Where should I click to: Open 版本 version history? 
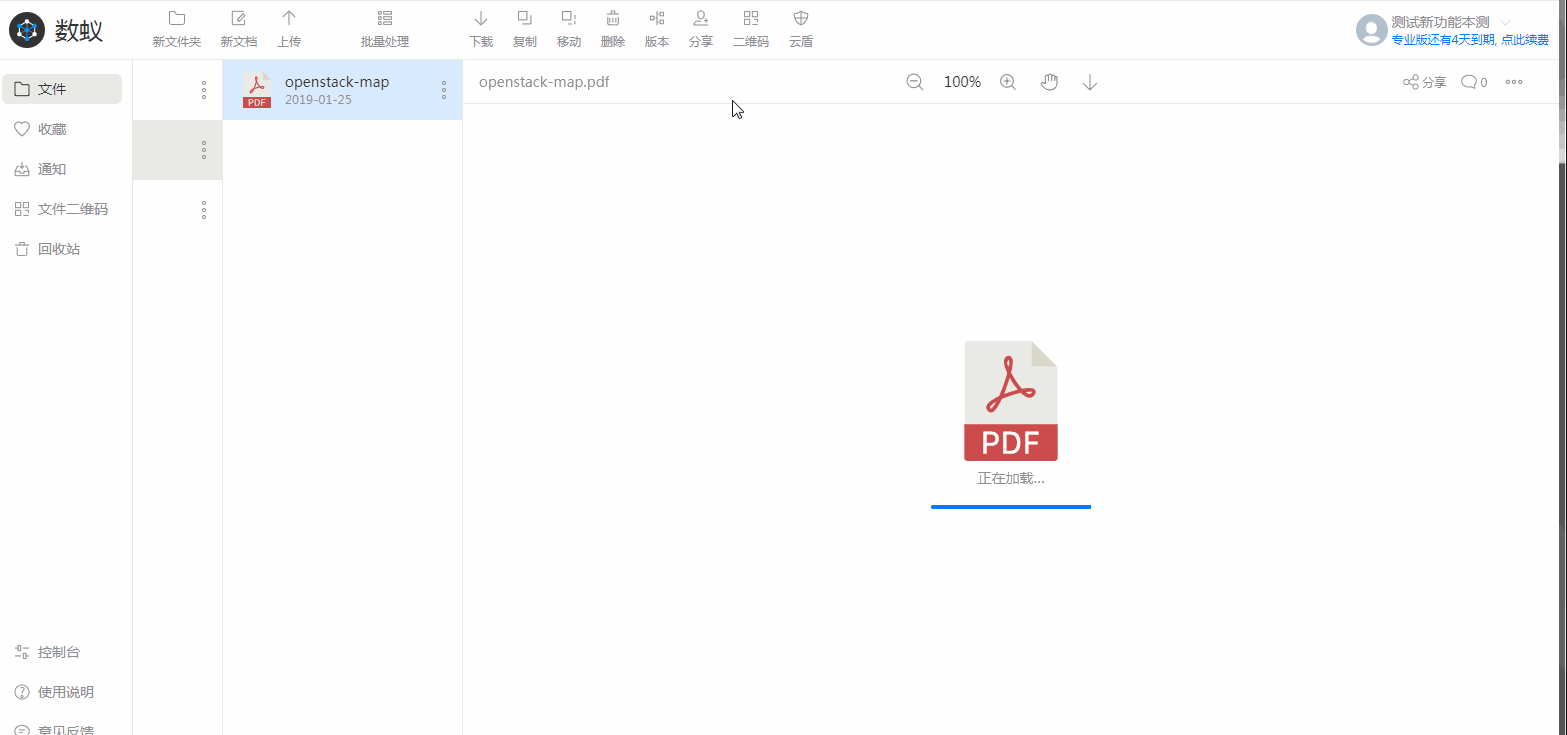[657, 30]
